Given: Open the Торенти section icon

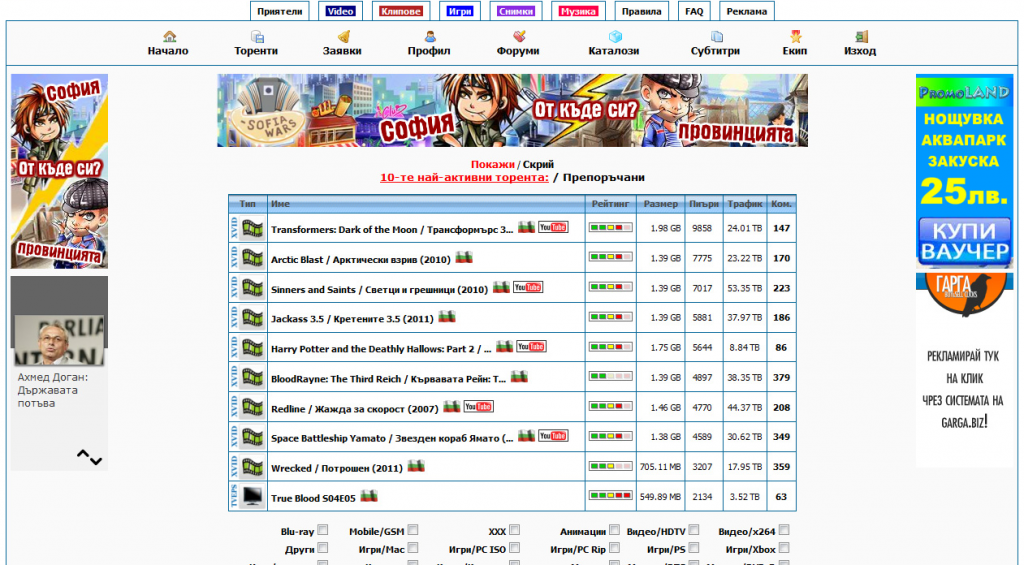Looking at the screenshot, I should (256, 36).
